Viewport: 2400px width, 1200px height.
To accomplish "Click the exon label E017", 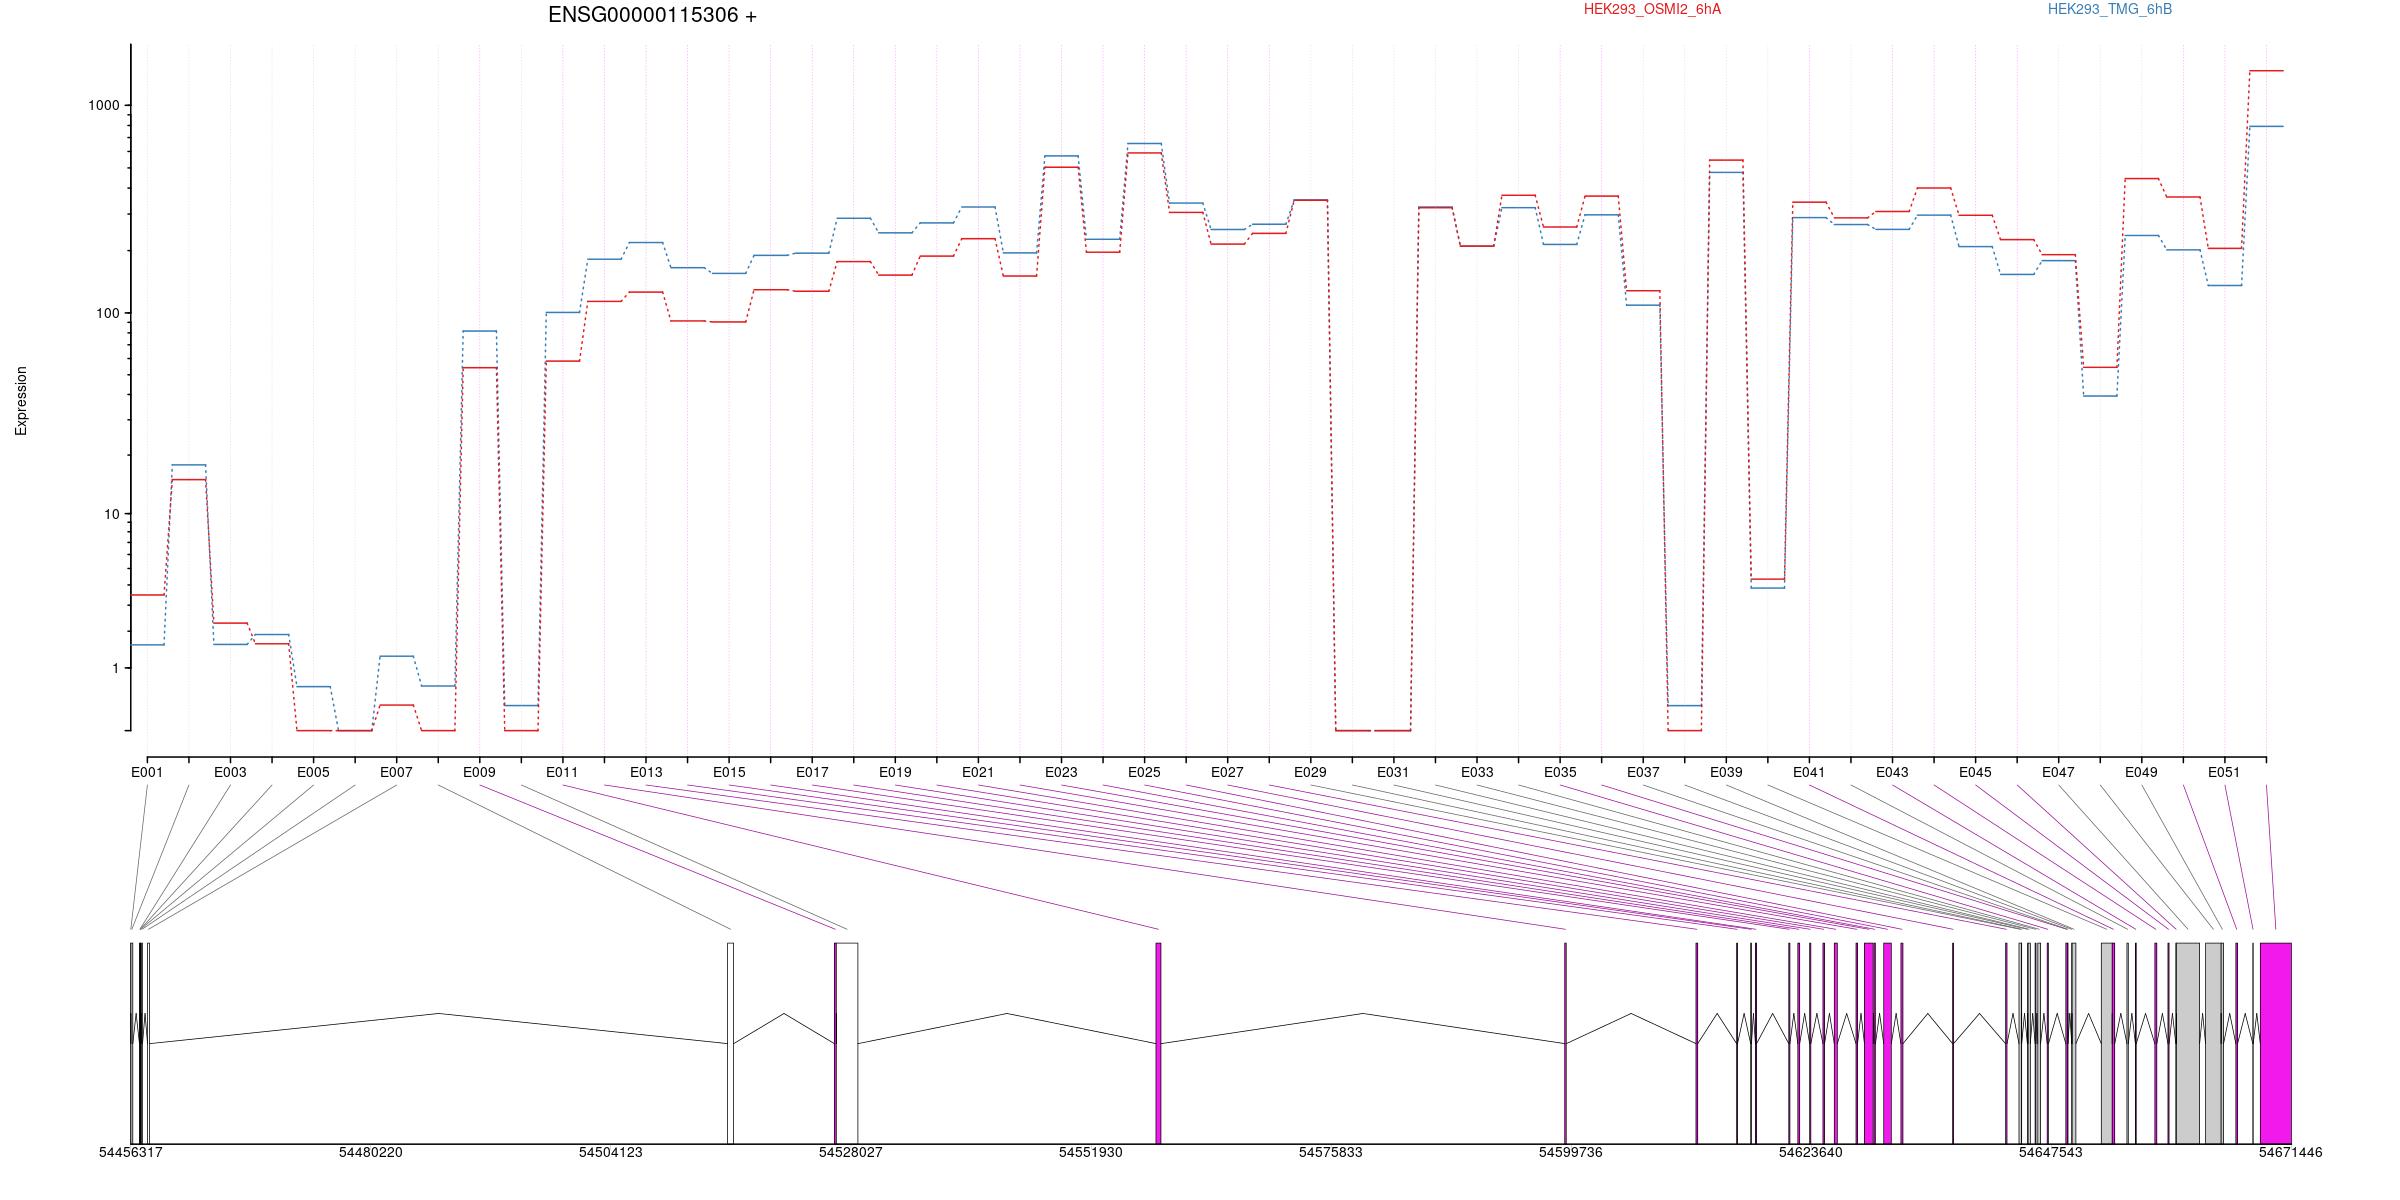I will (x=812, y=772).
